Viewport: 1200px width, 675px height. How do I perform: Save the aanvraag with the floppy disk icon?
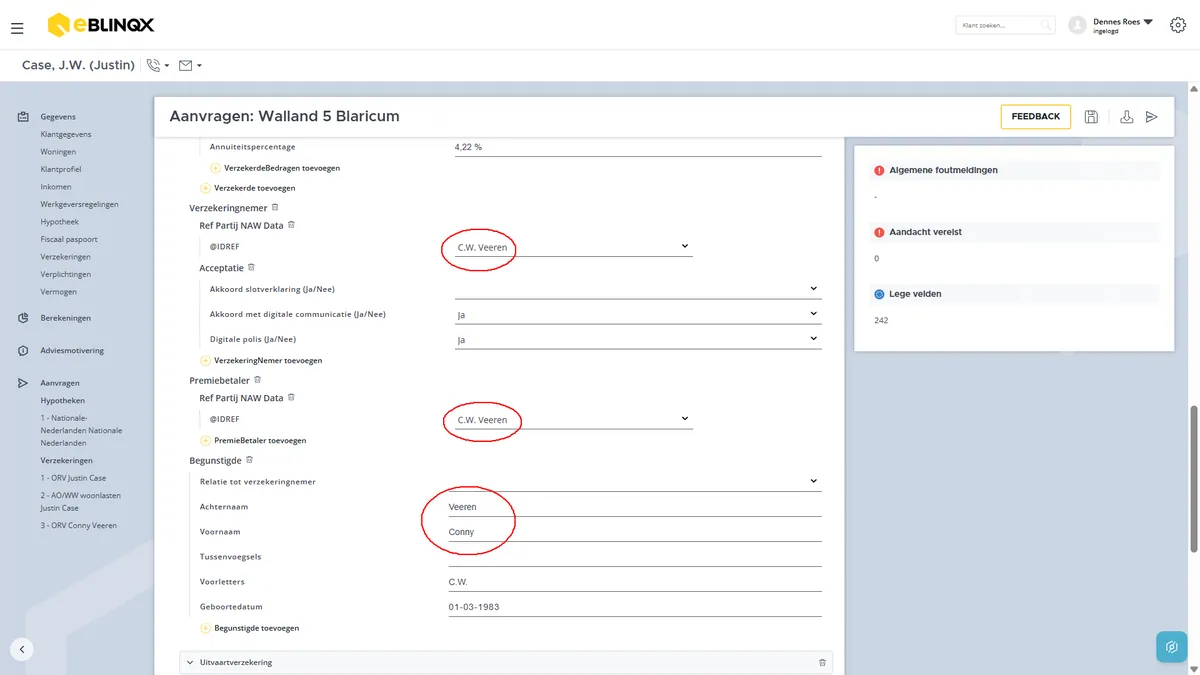pos(1091,117)
